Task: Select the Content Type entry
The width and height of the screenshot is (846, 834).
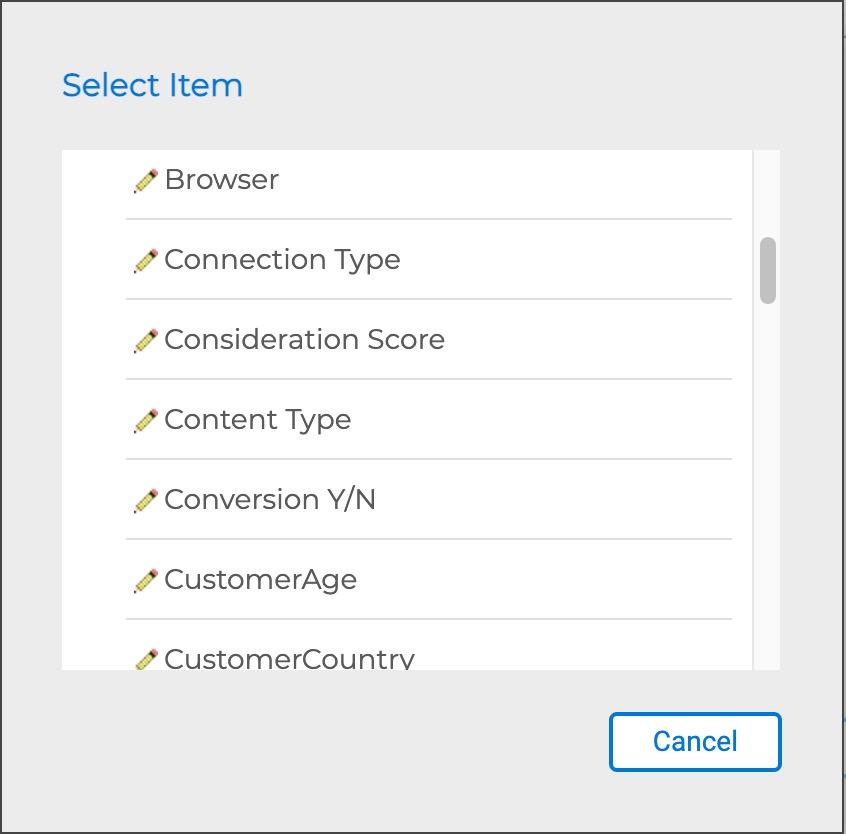Action: pyautogui.click(x=257, y=420)
